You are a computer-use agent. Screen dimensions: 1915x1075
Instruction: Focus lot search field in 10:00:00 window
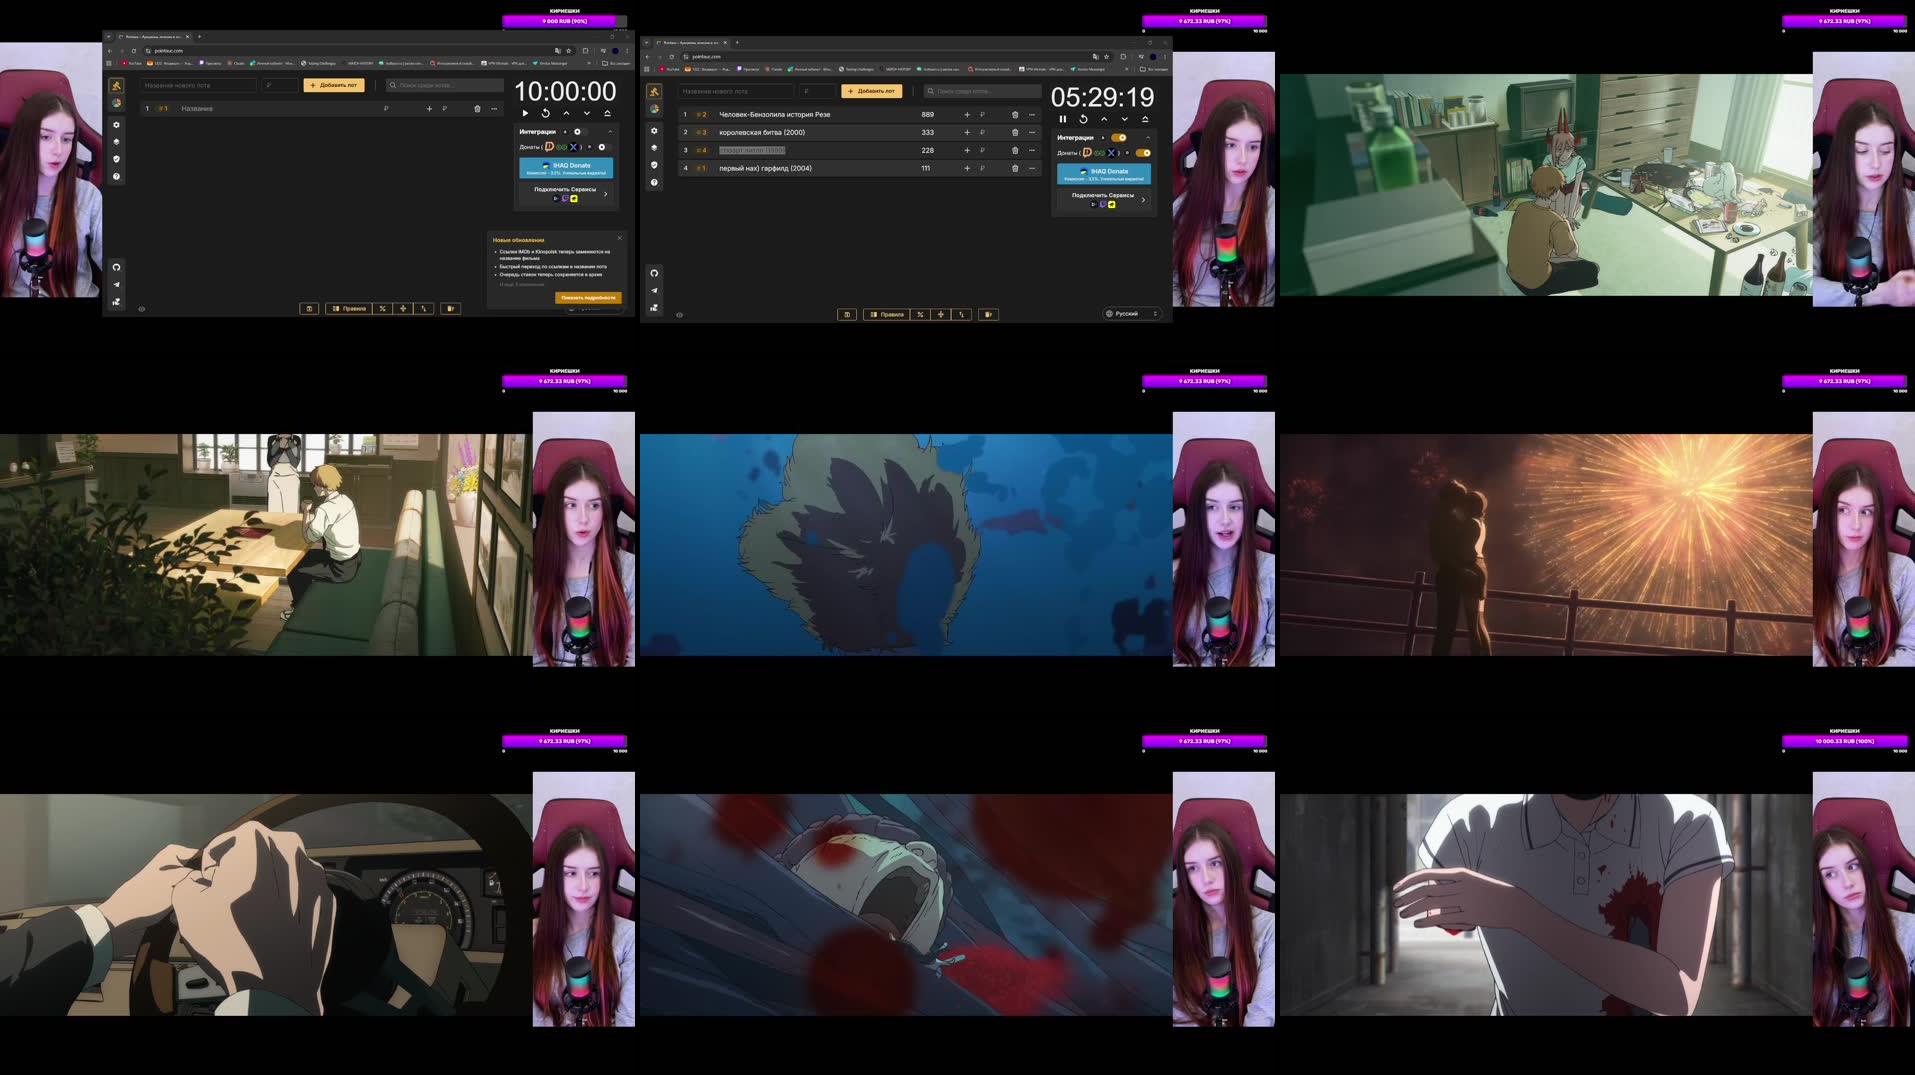(445, 85)
